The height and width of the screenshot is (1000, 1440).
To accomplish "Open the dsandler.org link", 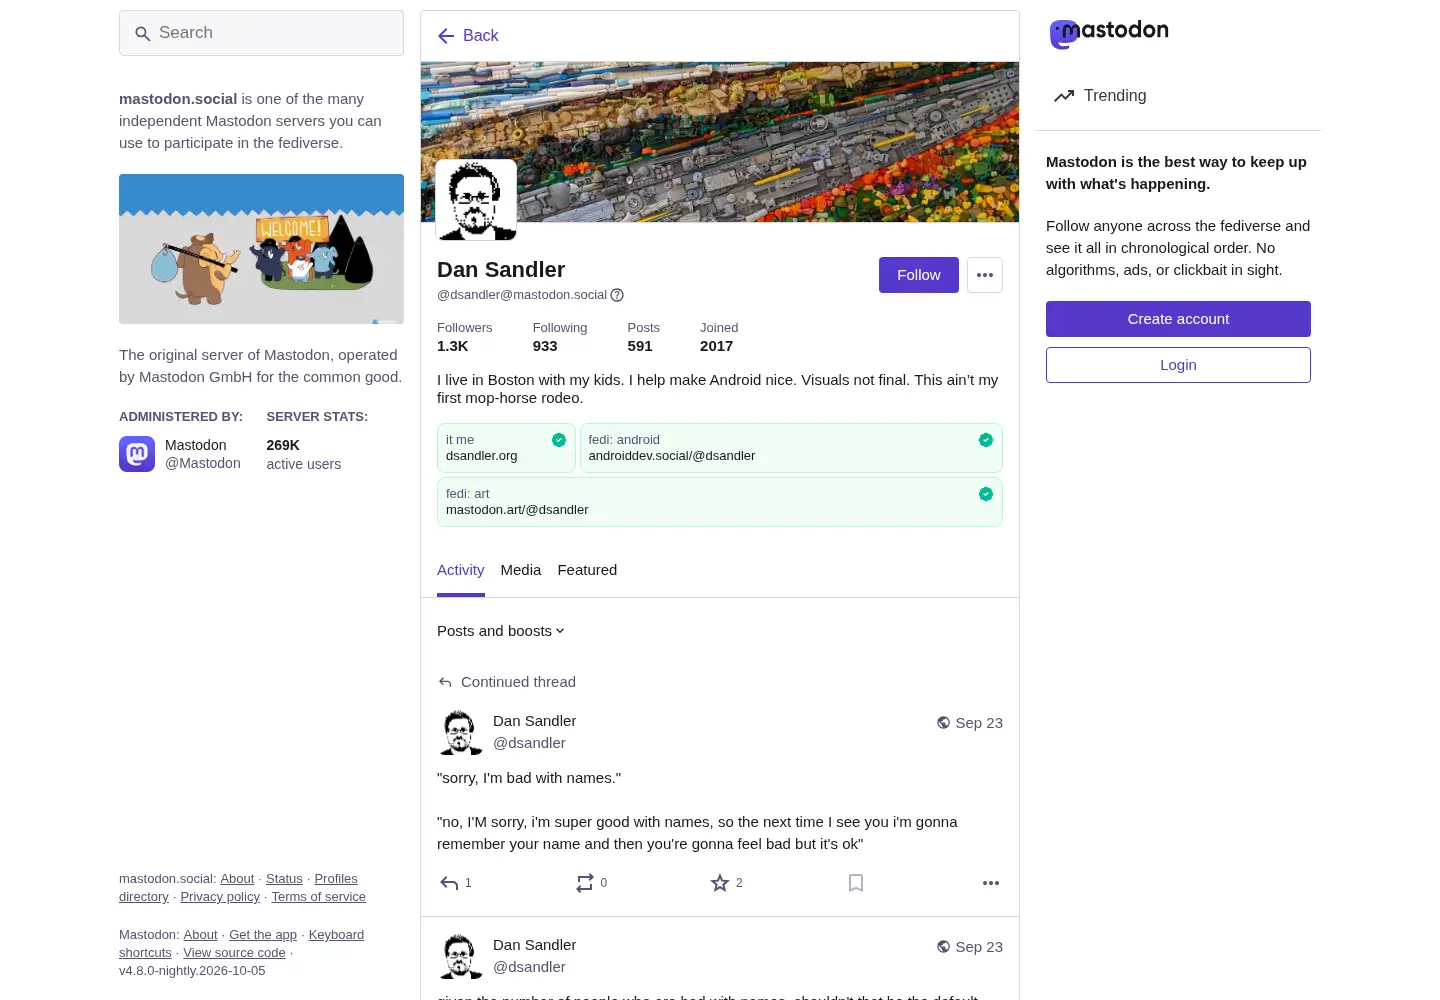I will 482,456.
